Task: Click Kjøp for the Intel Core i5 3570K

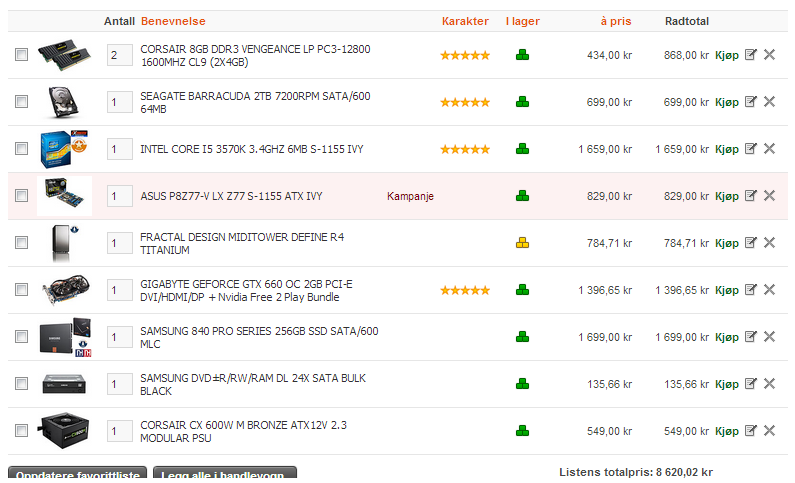Action: (x=727, y=150)
